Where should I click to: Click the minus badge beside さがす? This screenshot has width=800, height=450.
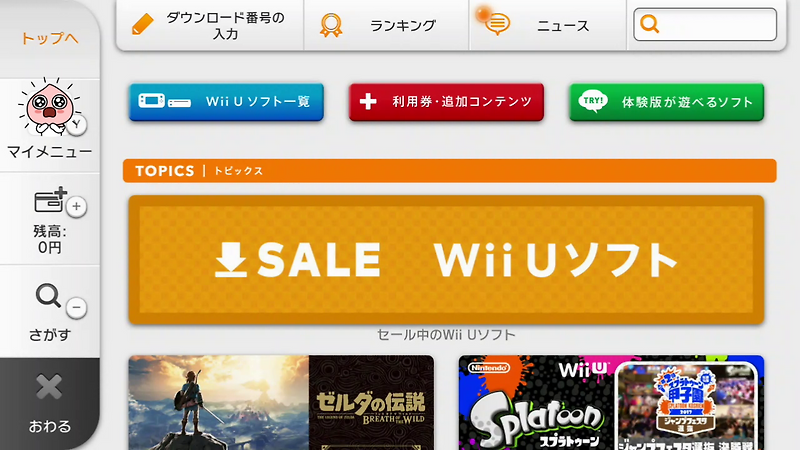[x=77, y=308]
